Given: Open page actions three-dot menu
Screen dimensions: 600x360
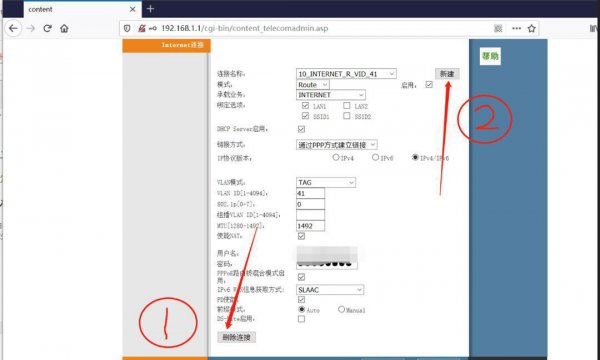Looking at the screenshot, I should click(516, 28).
